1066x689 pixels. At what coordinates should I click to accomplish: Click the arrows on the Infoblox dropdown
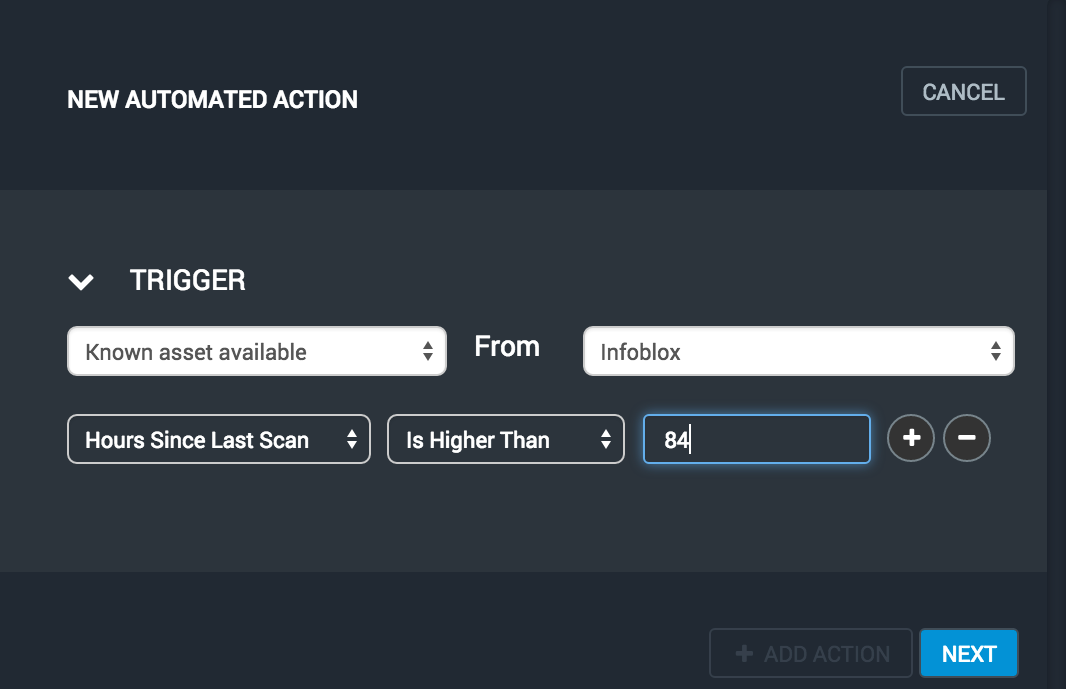click(x=996, y=352)
